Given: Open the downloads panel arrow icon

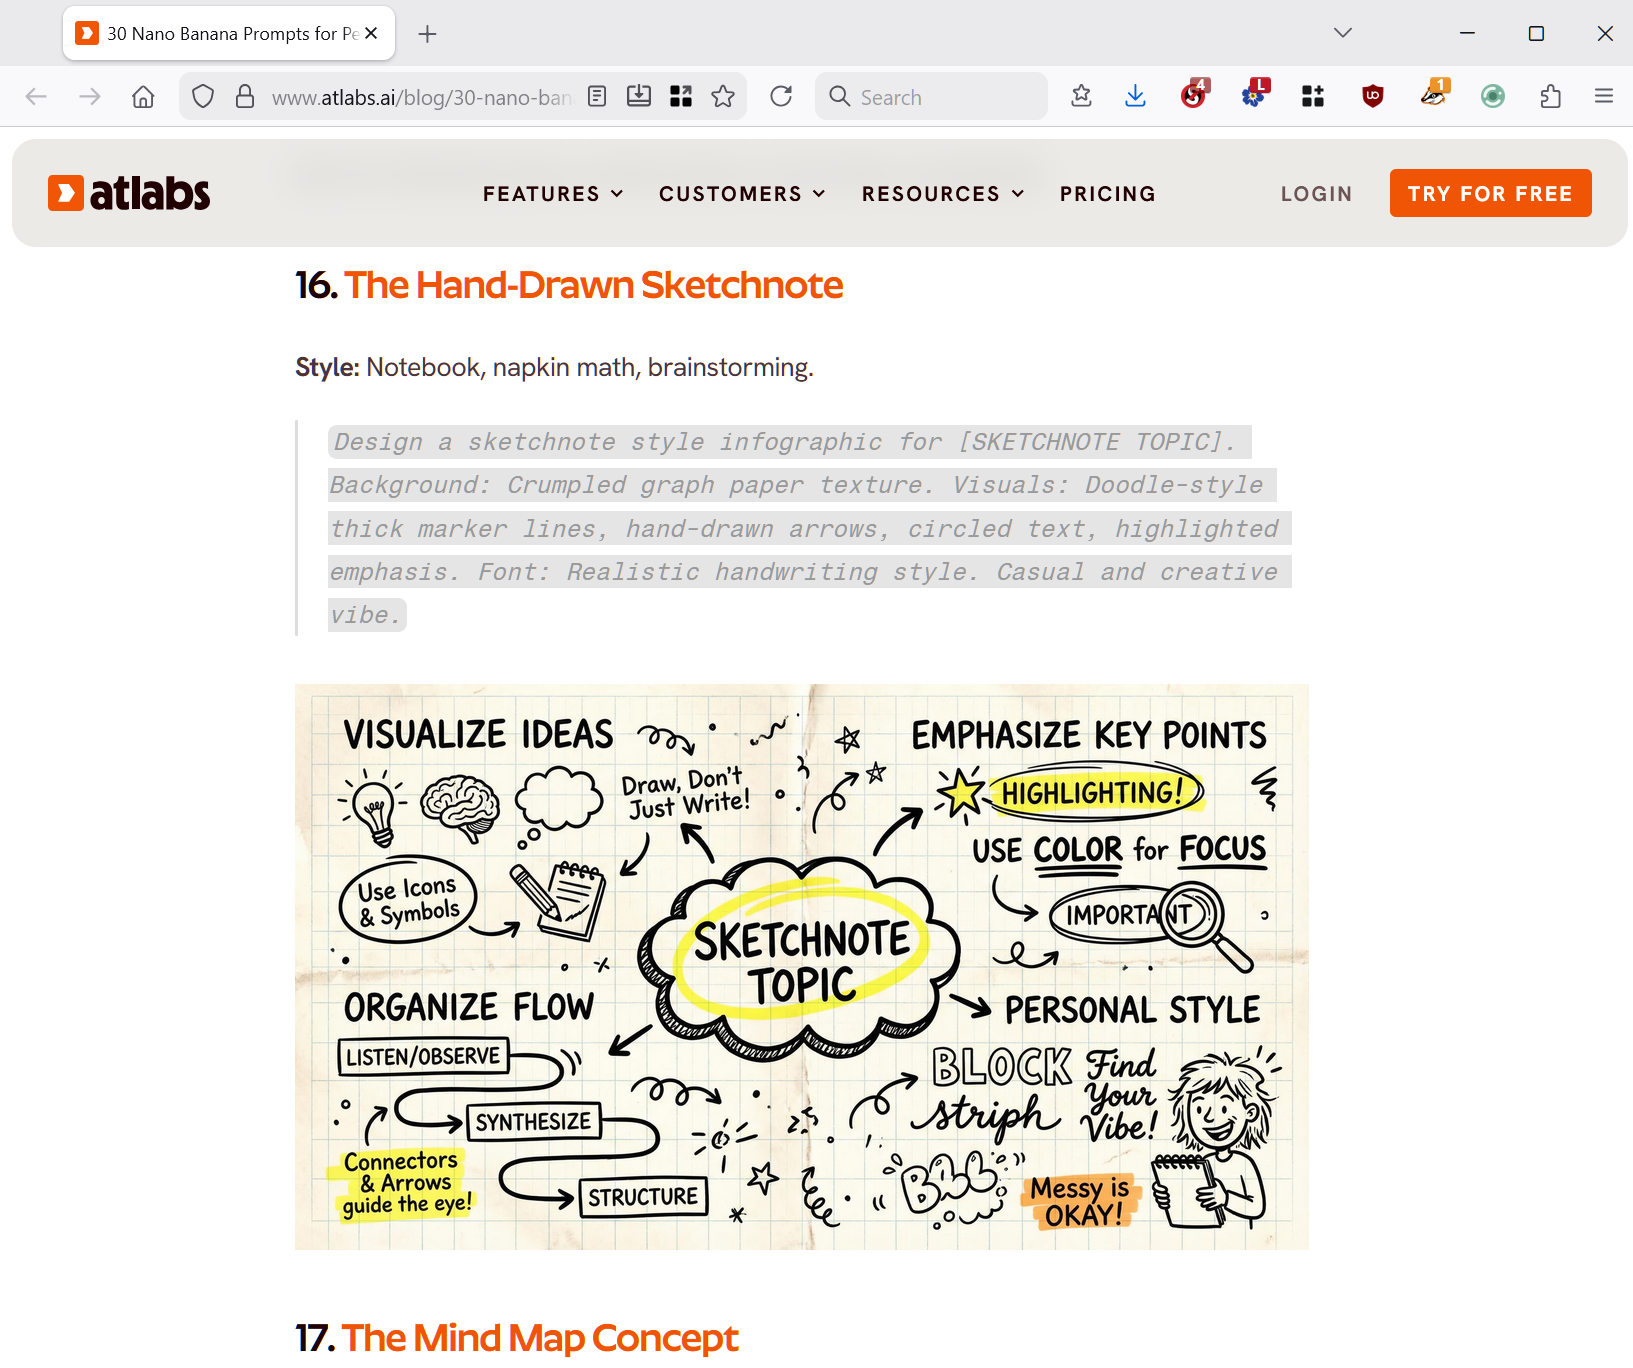Looking at the screenshot, I should 1135,97.
